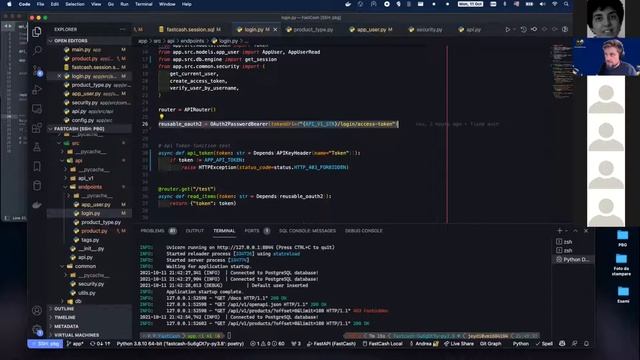Close the login.py editor tab

[275, 29]
